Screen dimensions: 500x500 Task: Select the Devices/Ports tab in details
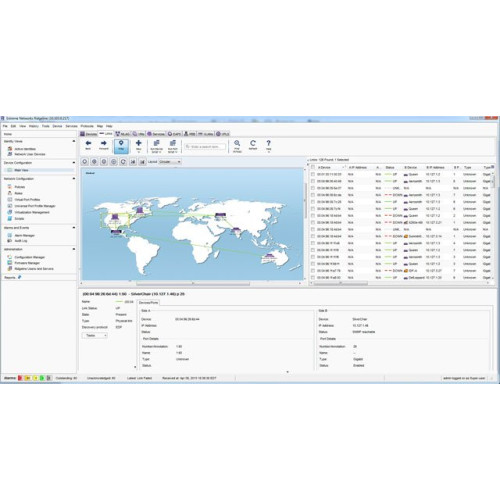click(x=149, y=303)
